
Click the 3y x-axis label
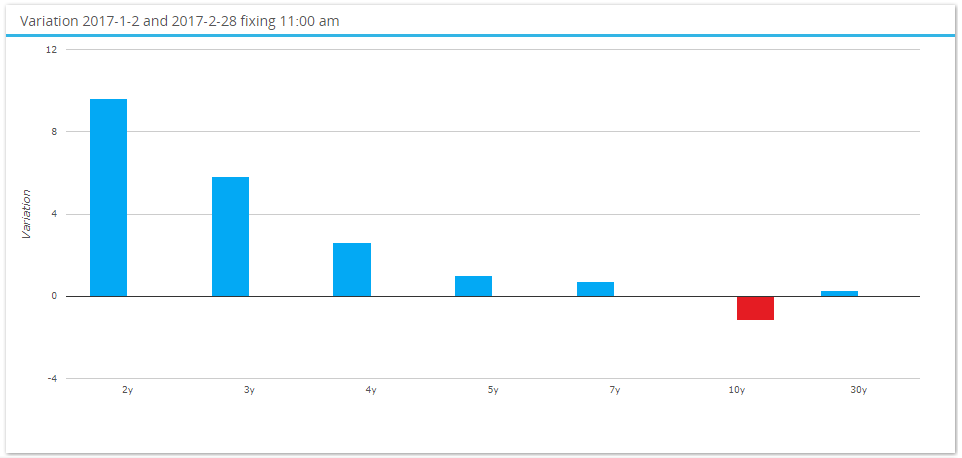coord(249,390)
